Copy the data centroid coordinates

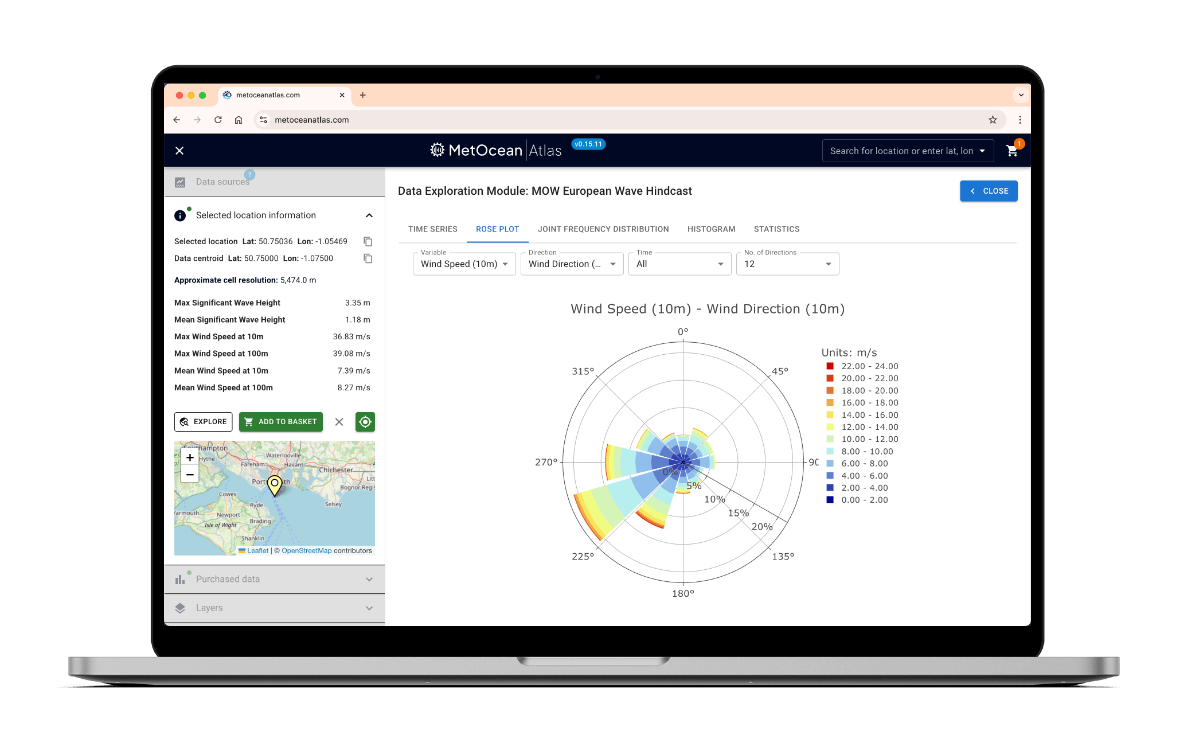368,258
